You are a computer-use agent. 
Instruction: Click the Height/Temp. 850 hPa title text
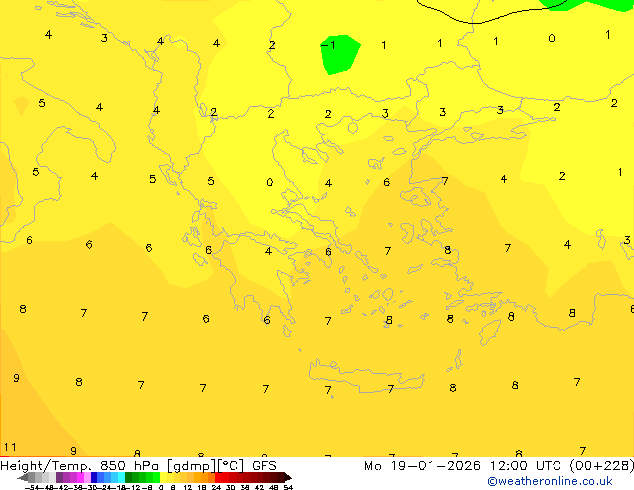click(x=79, y=466)
